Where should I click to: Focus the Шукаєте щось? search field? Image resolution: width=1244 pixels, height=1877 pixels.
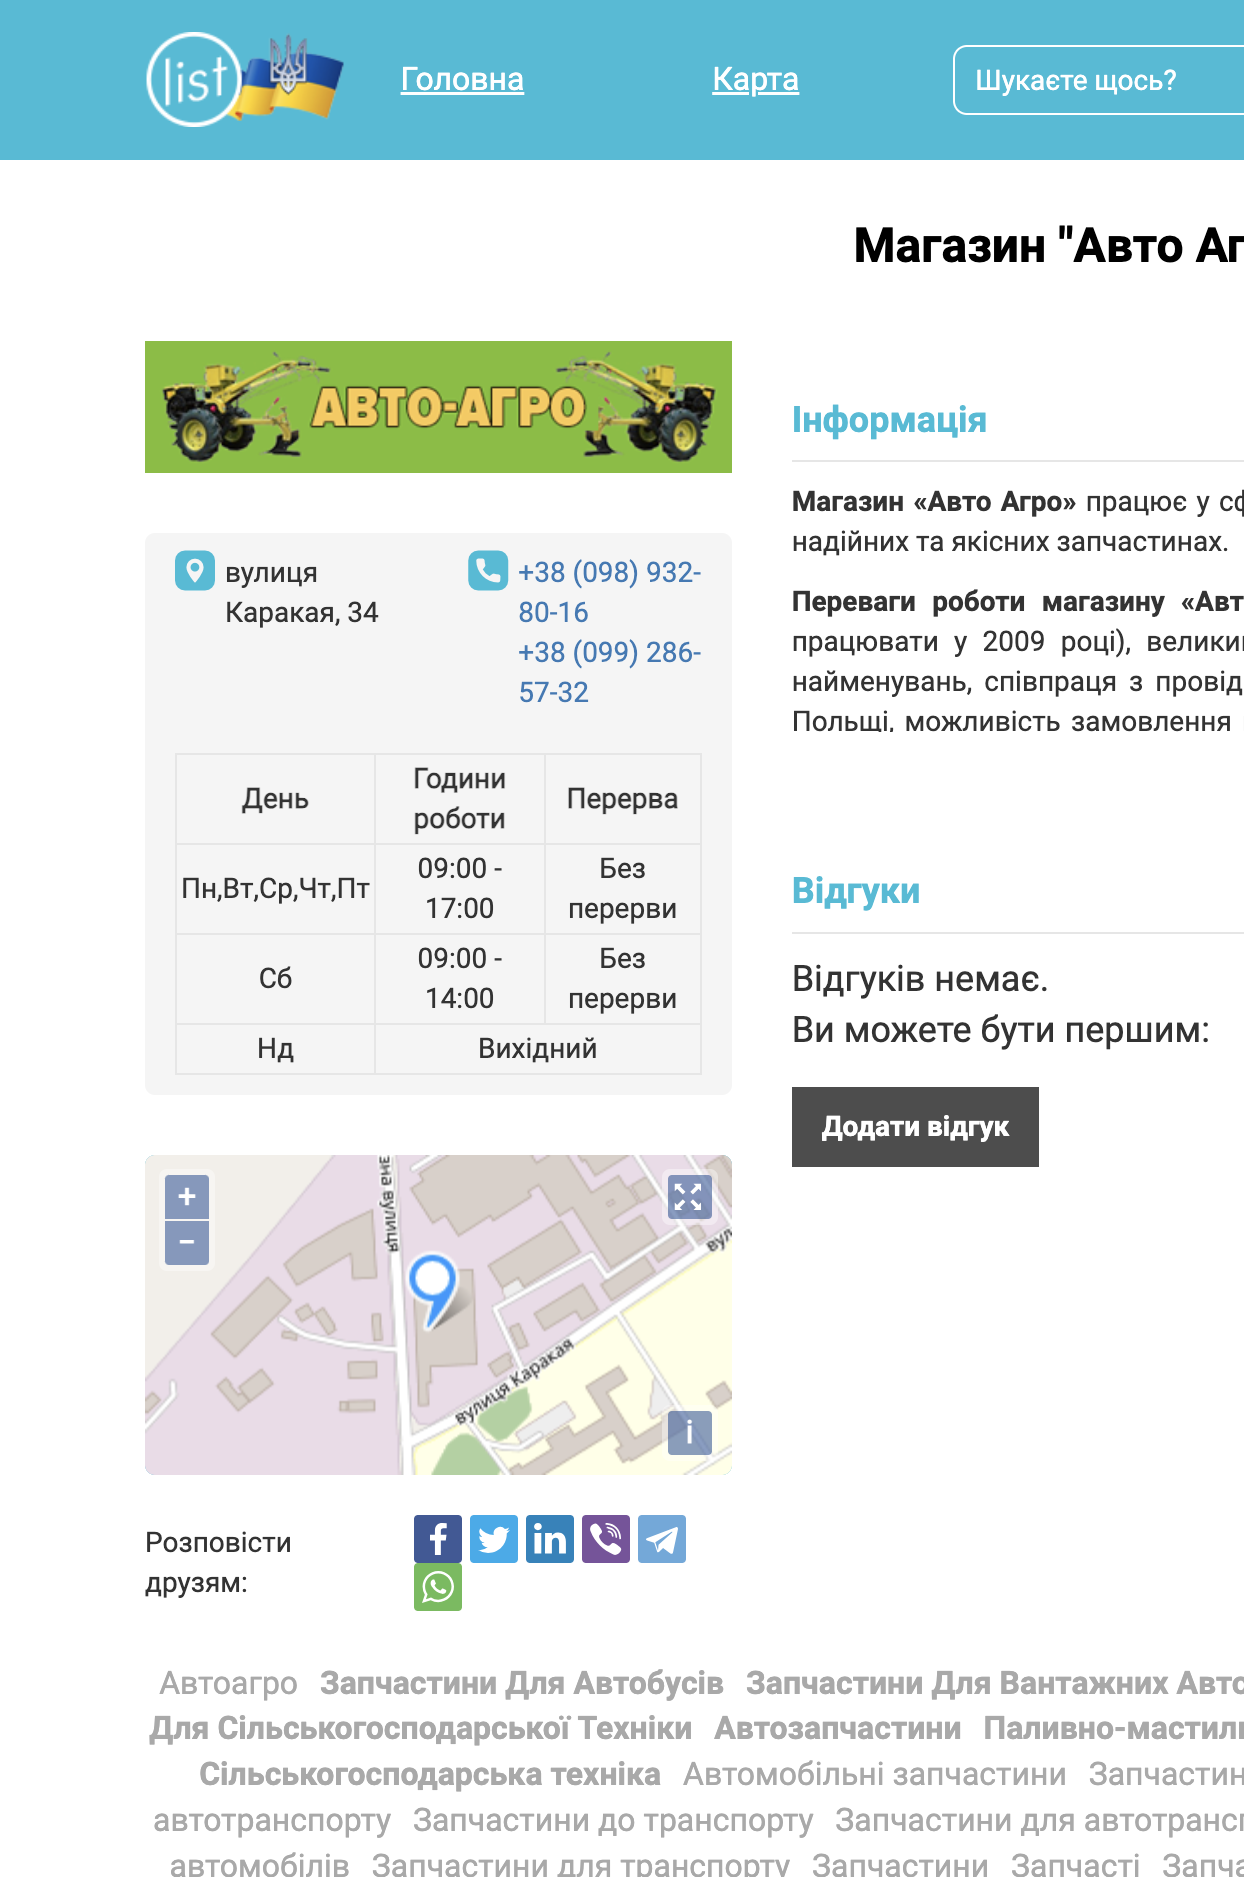[1099, 80]
